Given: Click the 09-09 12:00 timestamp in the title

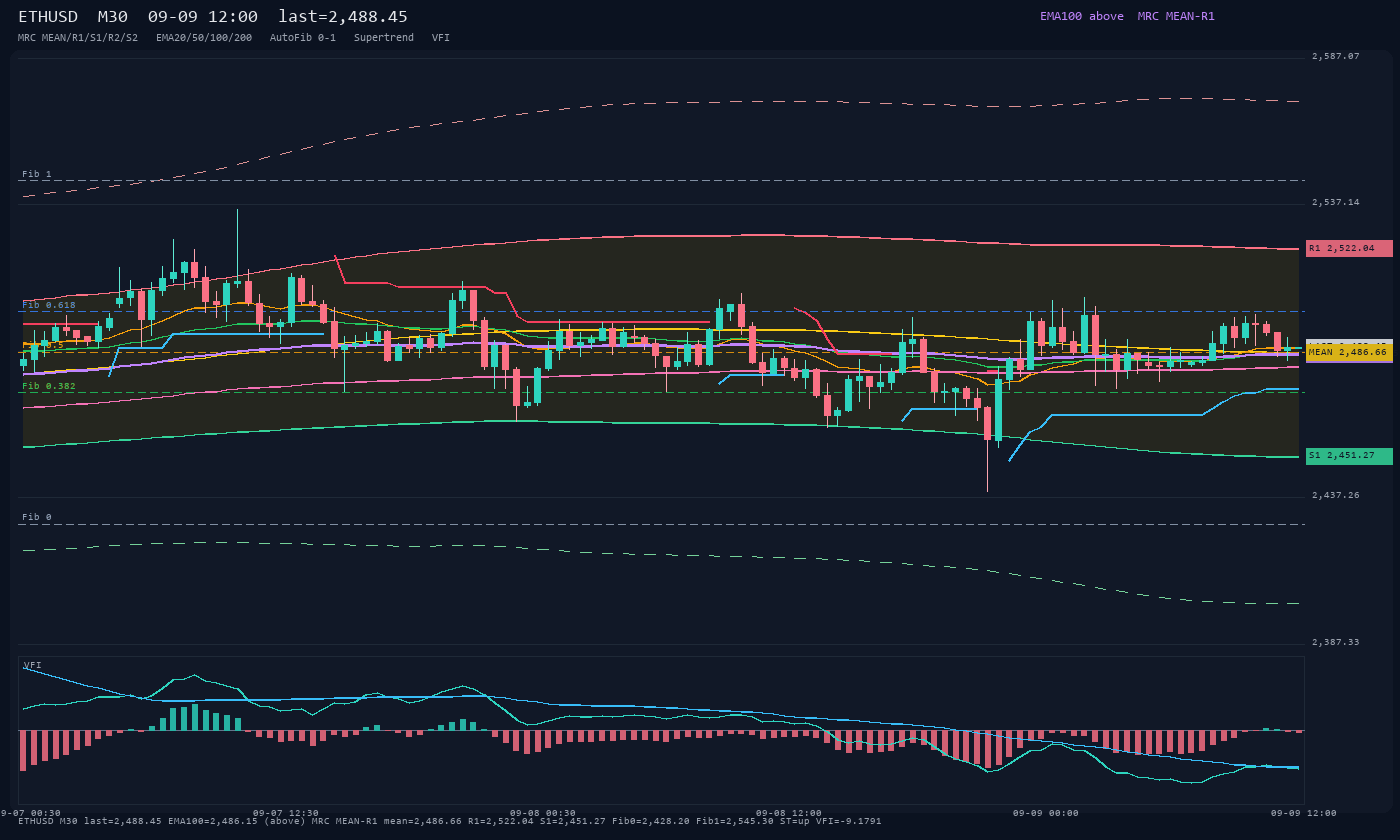Looking at the screenshot, I should click(x=202, y=17).
